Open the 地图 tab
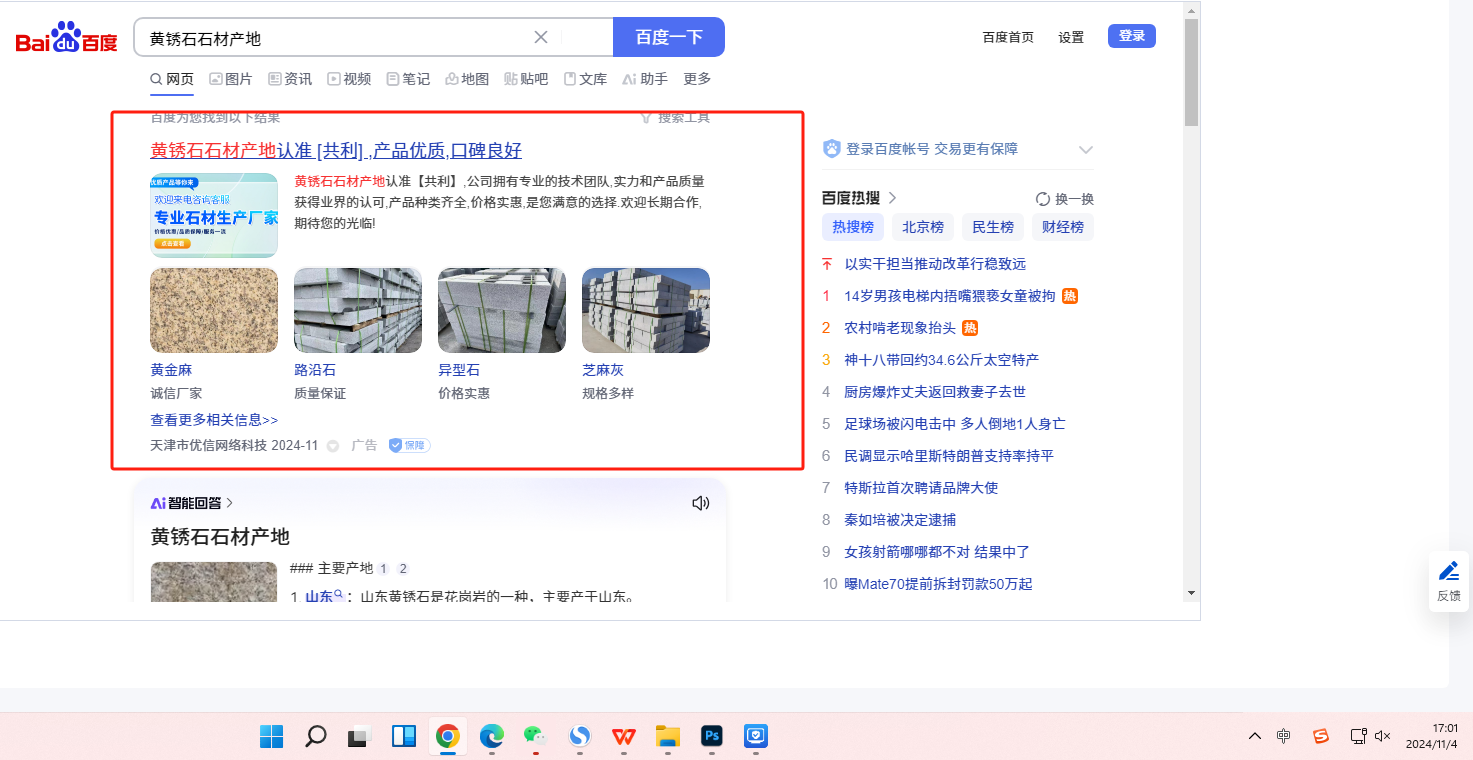The width and height of the screenshot is (1473, 760). tap(467, 79)
